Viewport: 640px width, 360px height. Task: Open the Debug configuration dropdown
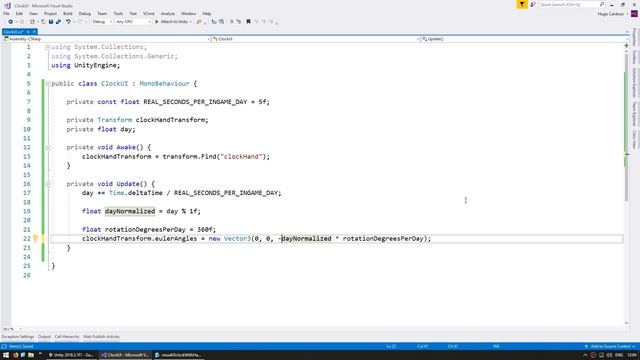point(102,22)
